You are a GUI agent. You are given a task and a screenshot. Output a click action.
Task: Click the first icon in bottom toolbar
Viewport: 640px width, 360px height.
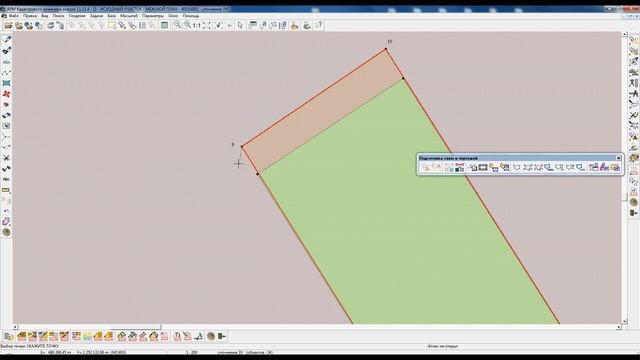click(x=9, y=336)
